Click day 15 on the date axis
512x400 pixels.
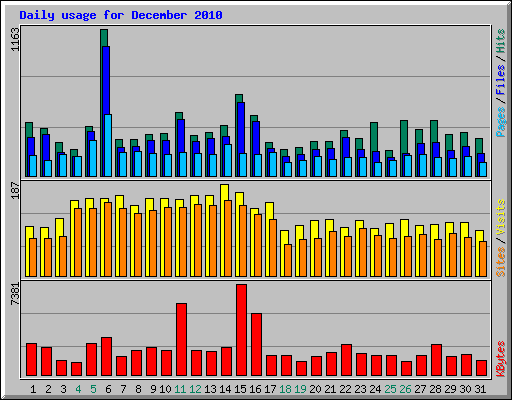tap(240, 389)
